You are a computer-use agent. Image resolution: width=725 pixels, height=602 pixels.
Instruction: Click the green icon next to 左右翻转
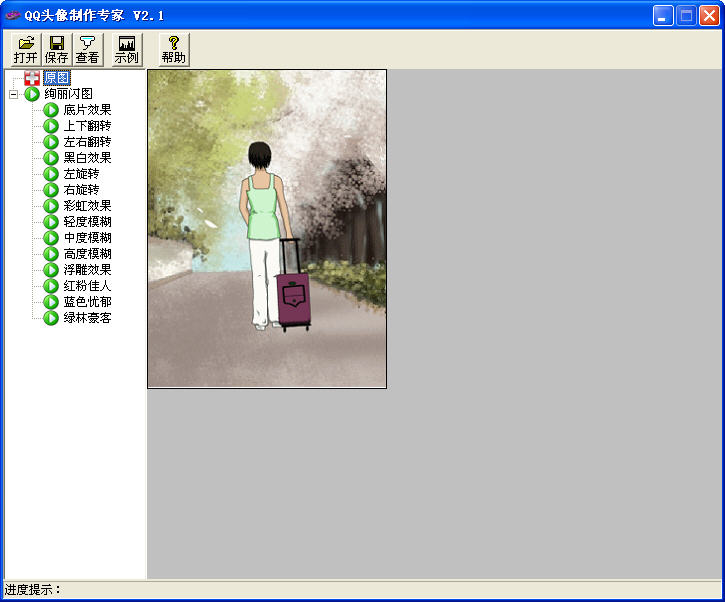click(51, 142)
